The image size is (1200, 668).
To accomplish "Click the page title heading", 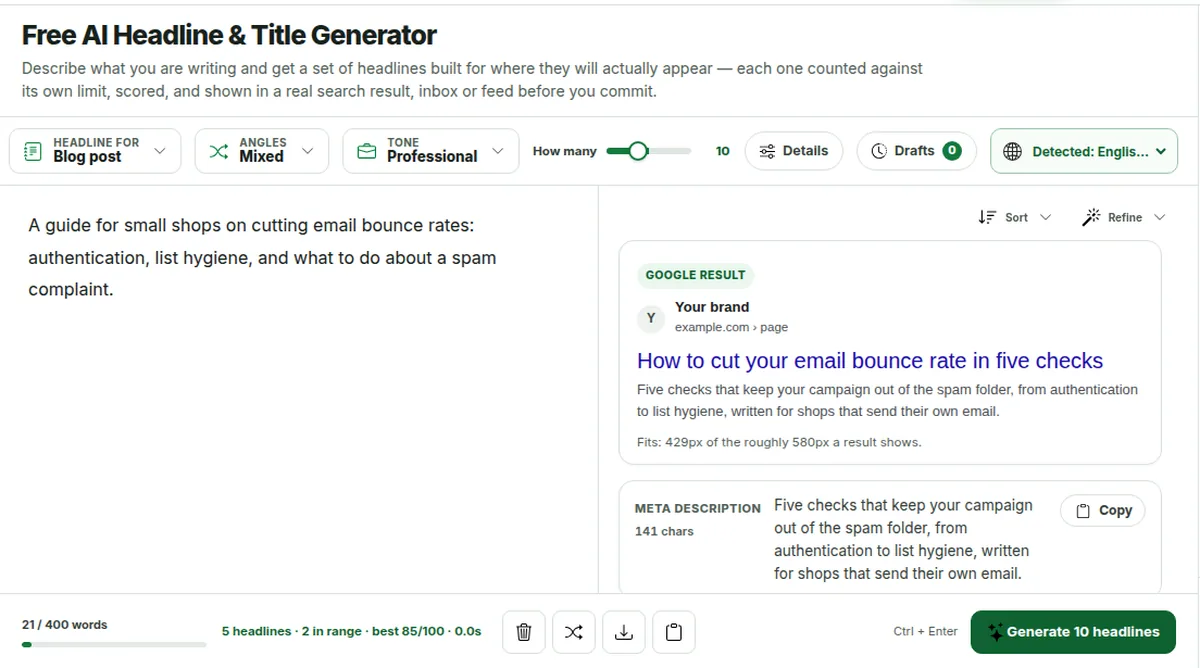I will 229,35.
